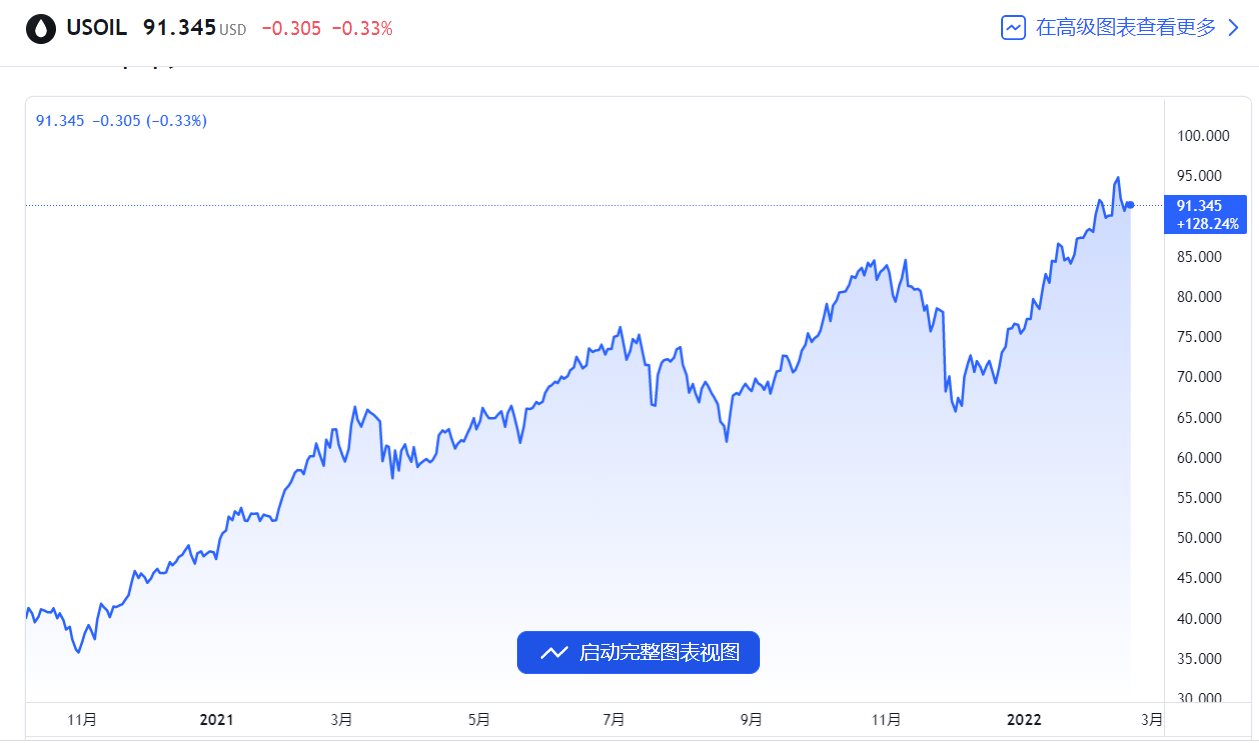Viewport: 1259px width, 743px height.
Task: Click the chart legend value 91.345 −0.305 (−0.33%)
Action: click(121, 121)
